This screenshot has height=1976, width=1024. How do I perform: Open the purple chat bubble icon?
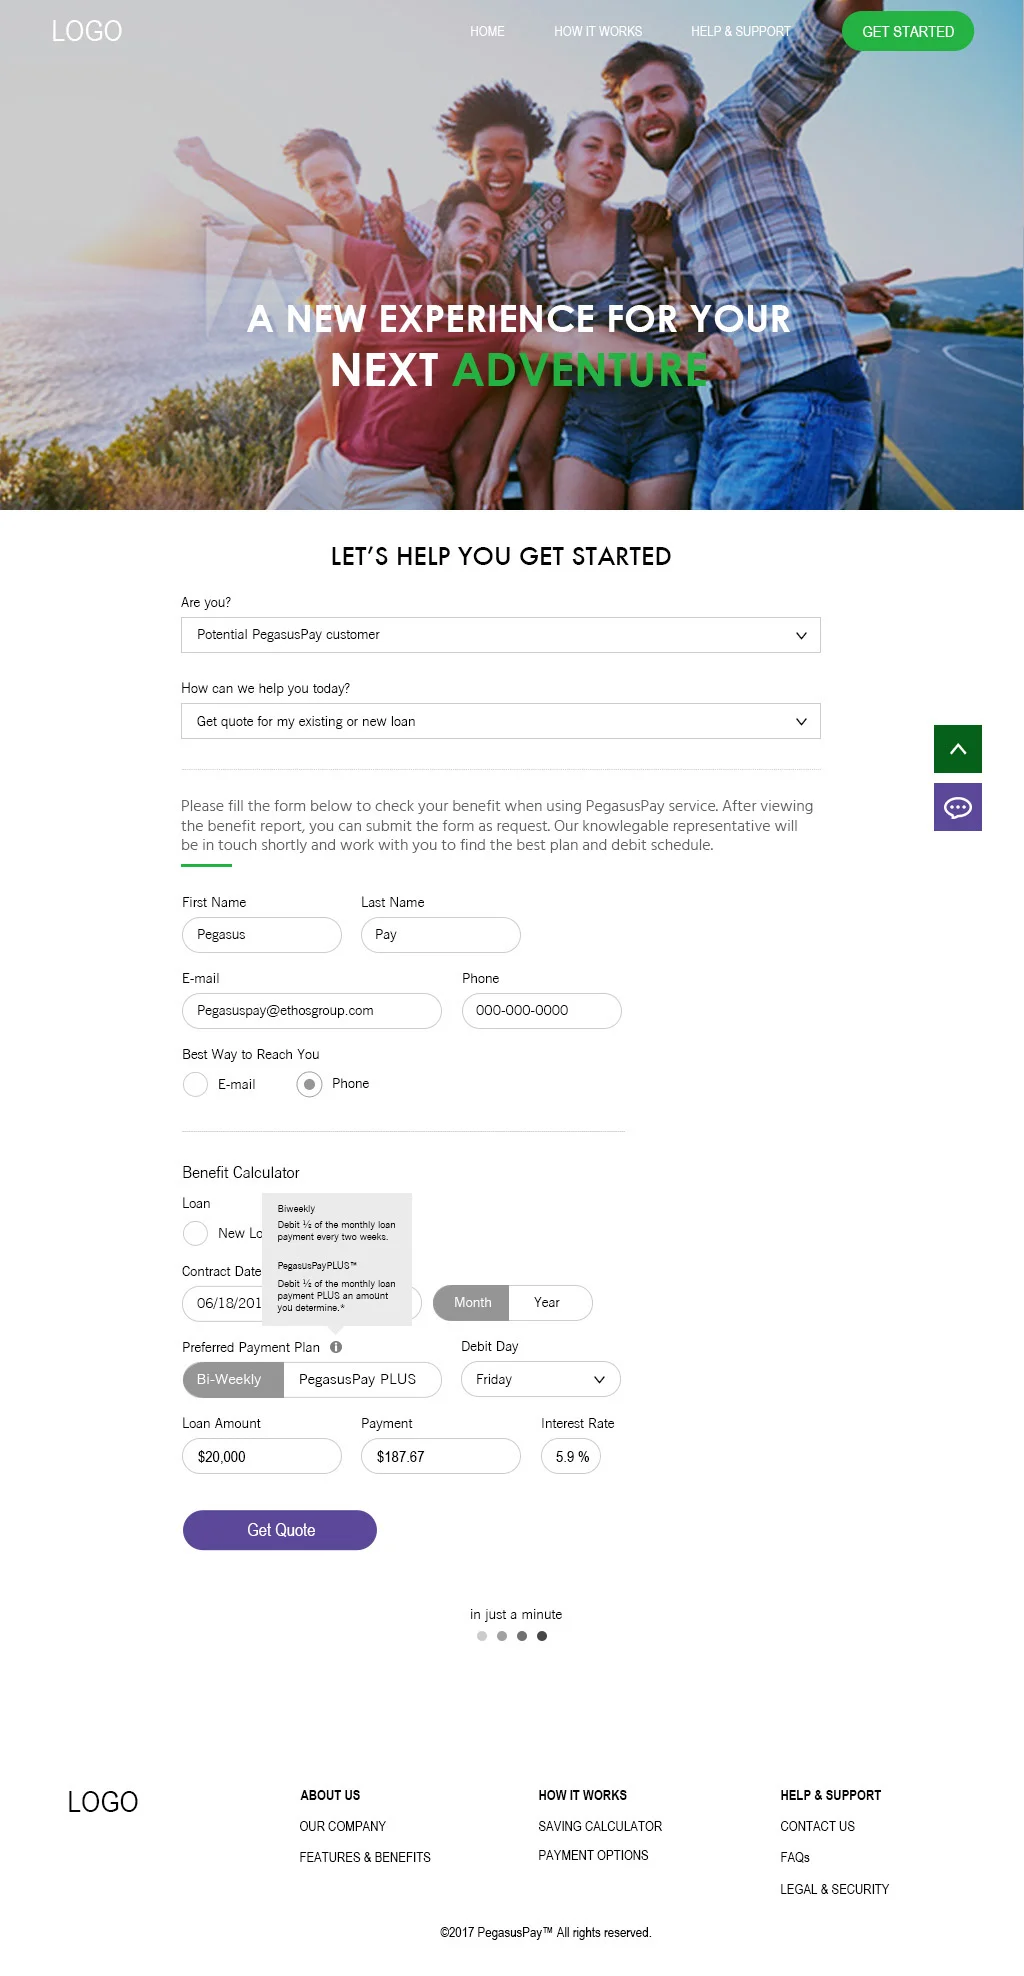(x=957, y=807)
